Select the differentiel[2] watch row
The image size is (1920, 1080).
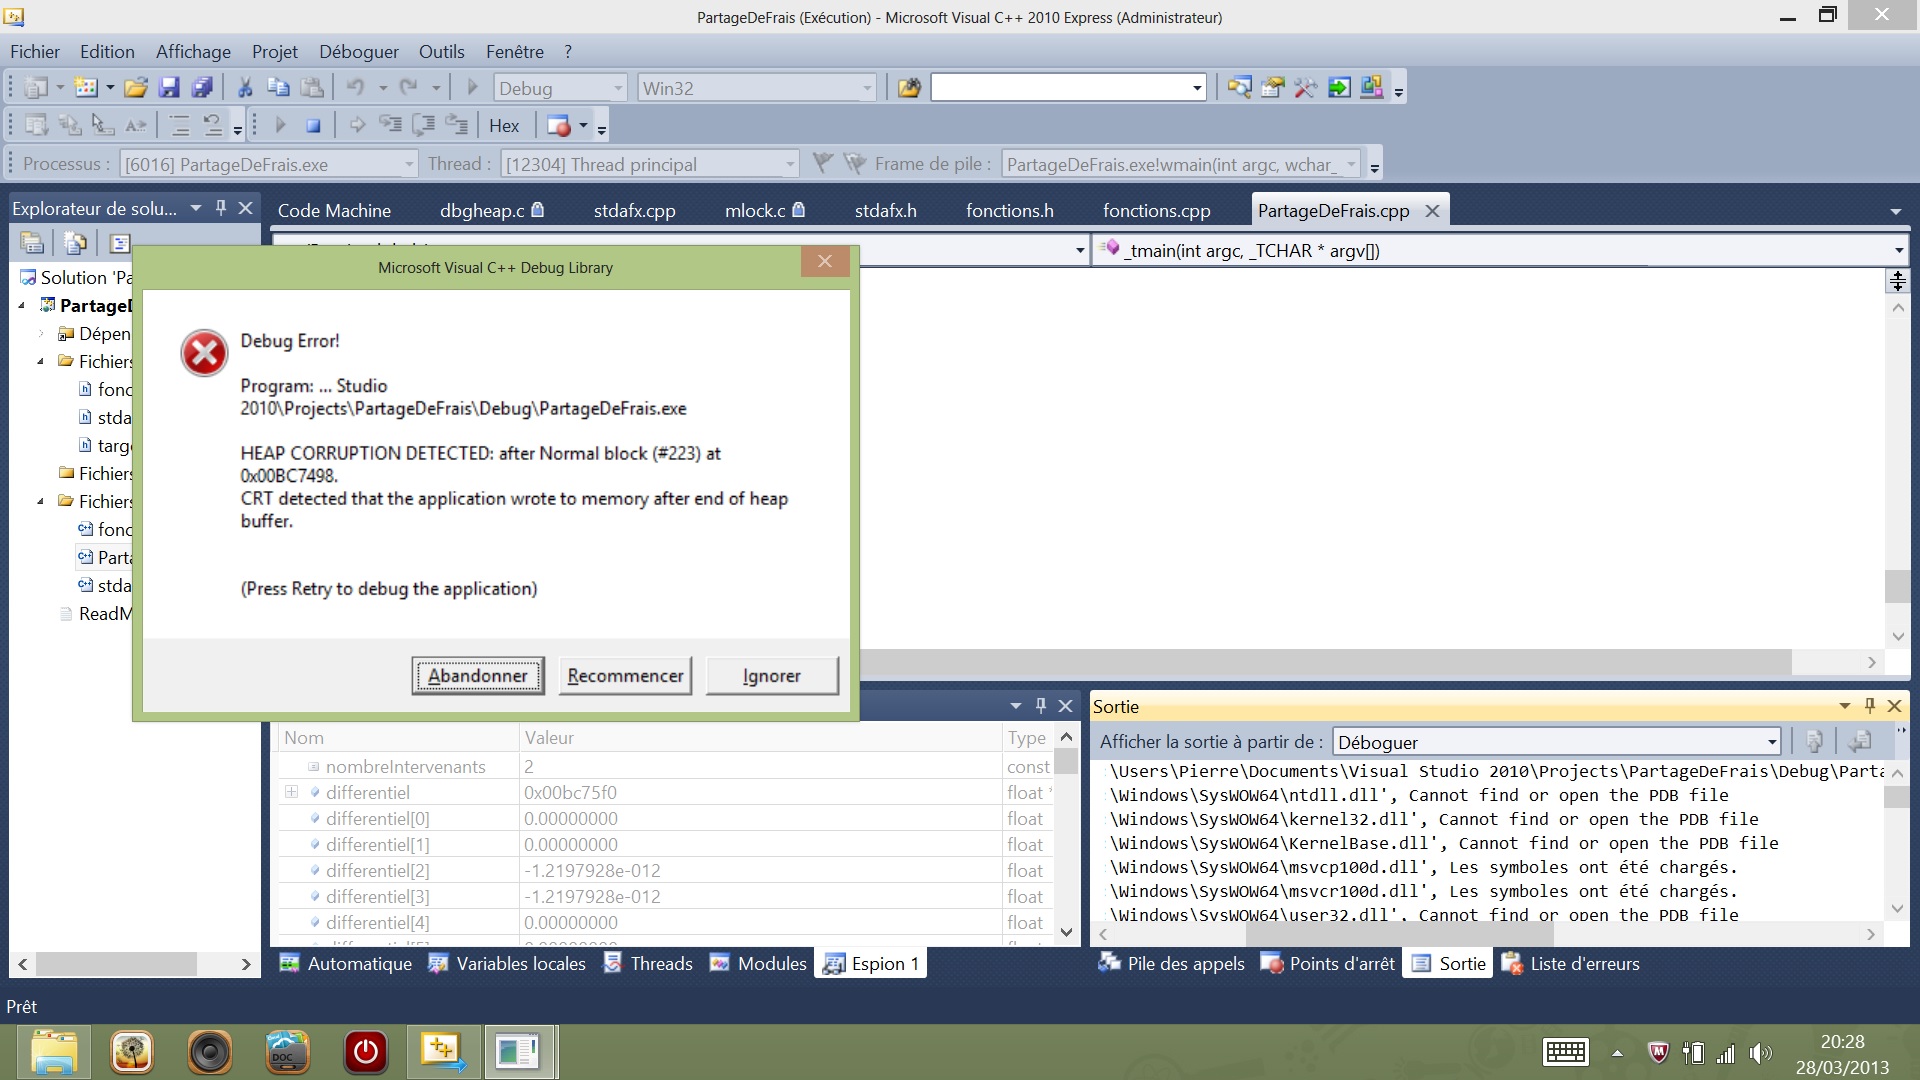tap(666, 870)
